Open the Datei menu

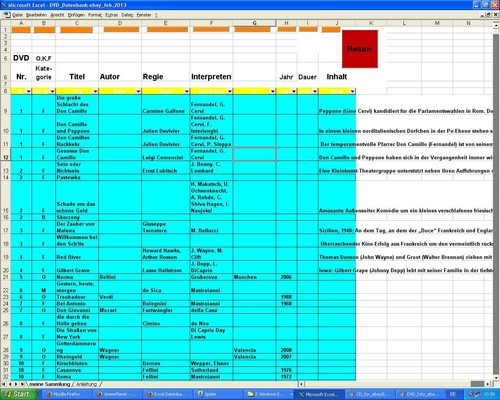click(x=17, y=15)
